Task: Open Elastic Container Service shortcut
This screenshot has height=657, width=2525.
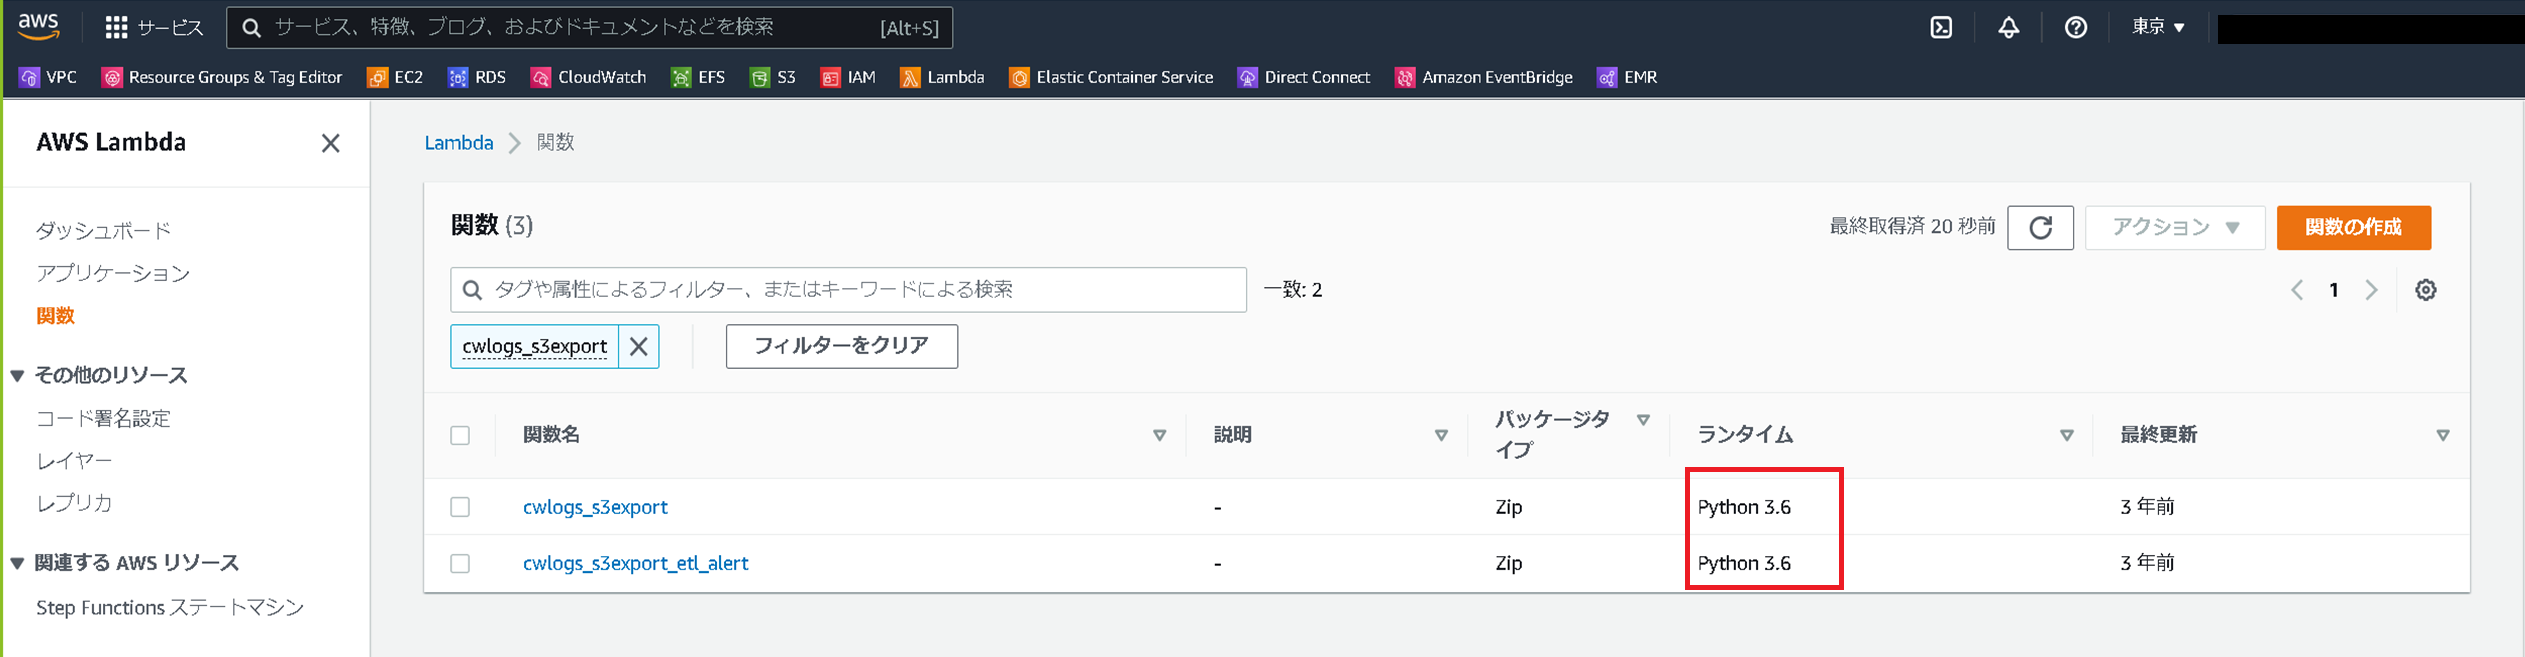Action: tap(1111, 77)
